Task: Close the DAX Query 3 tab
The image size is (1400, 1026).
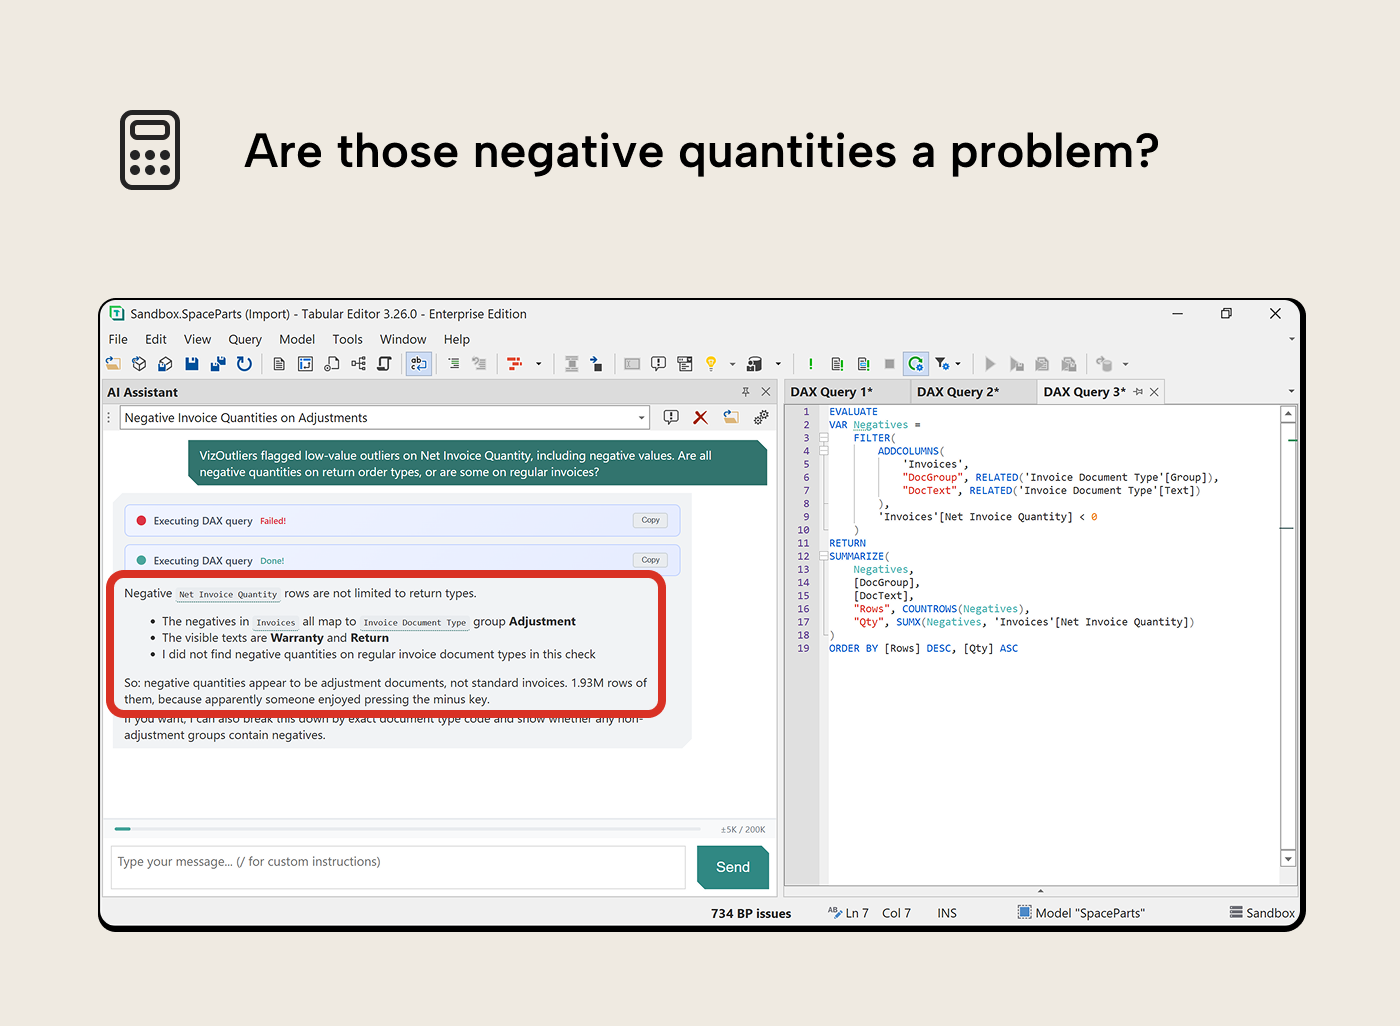Action: click(x=1154, y=392)
